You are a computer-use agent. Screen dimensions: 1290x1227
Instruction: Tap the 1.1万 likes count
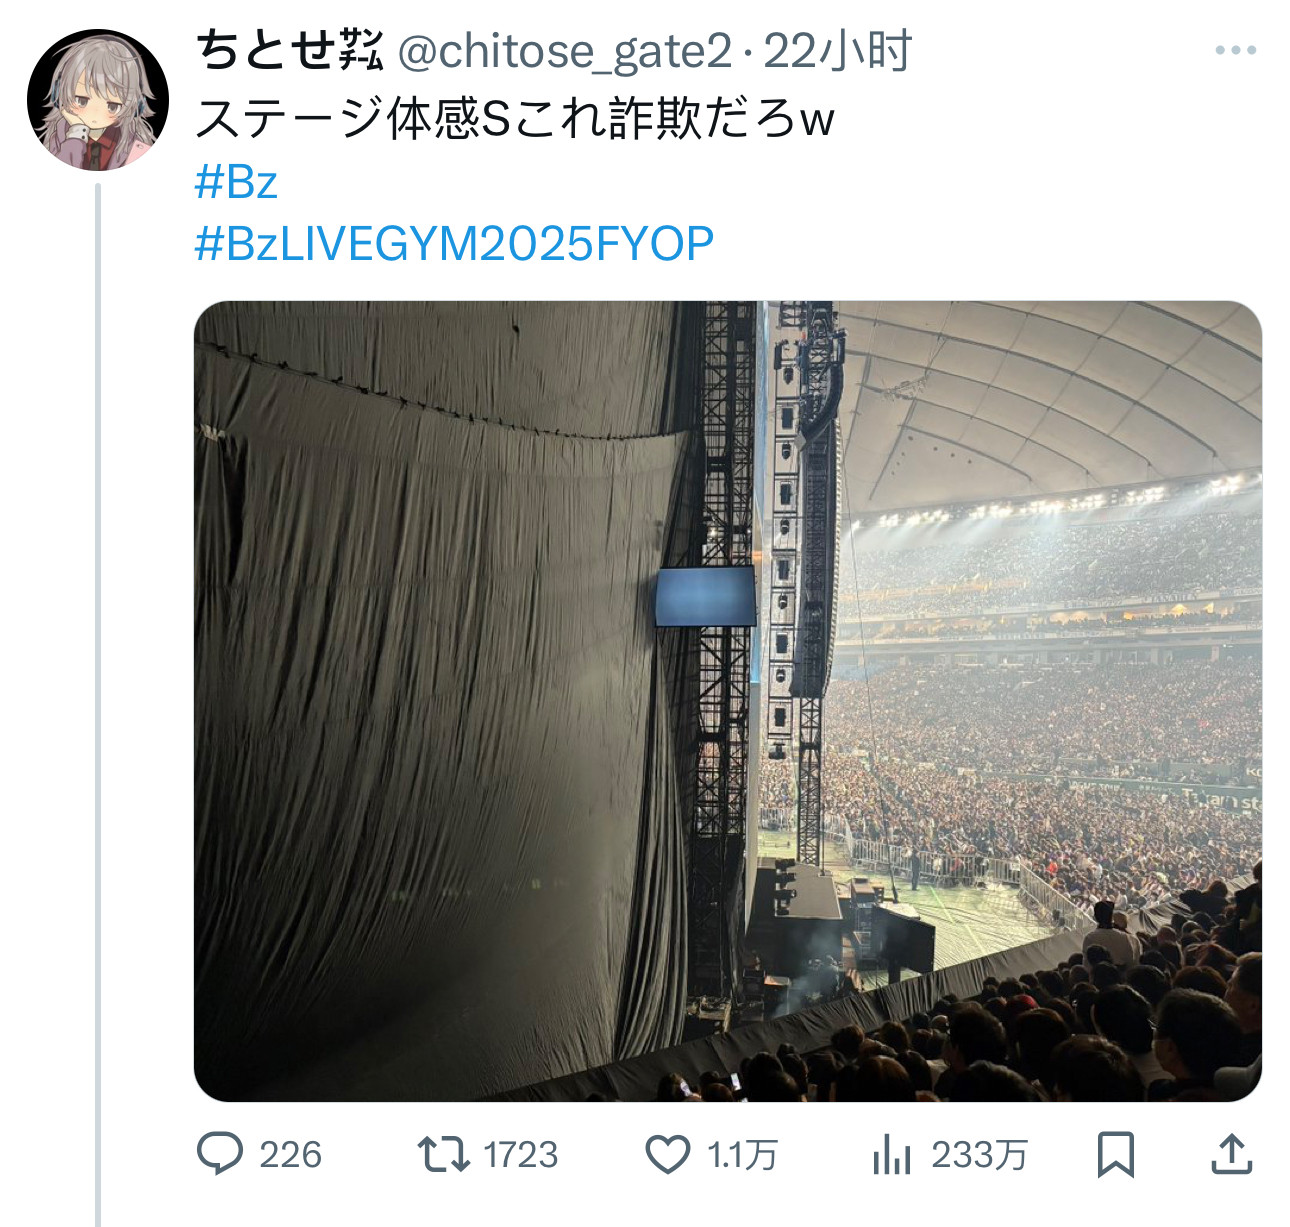click(x=742, y=1155)
